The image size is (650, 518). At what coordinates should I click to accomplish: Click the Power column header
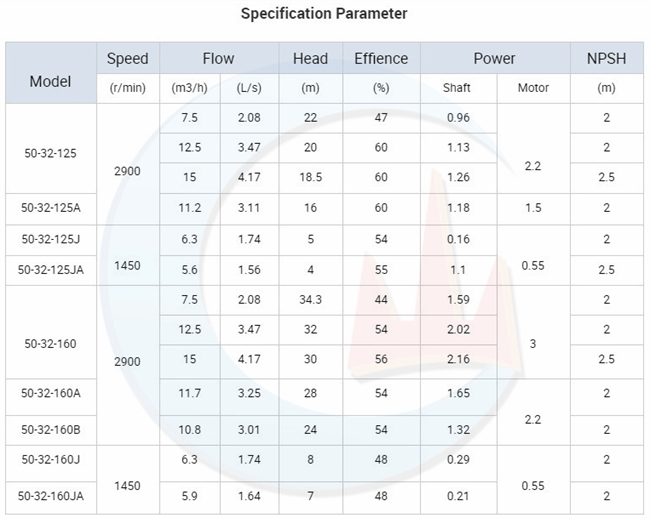[x=494, y=58]
